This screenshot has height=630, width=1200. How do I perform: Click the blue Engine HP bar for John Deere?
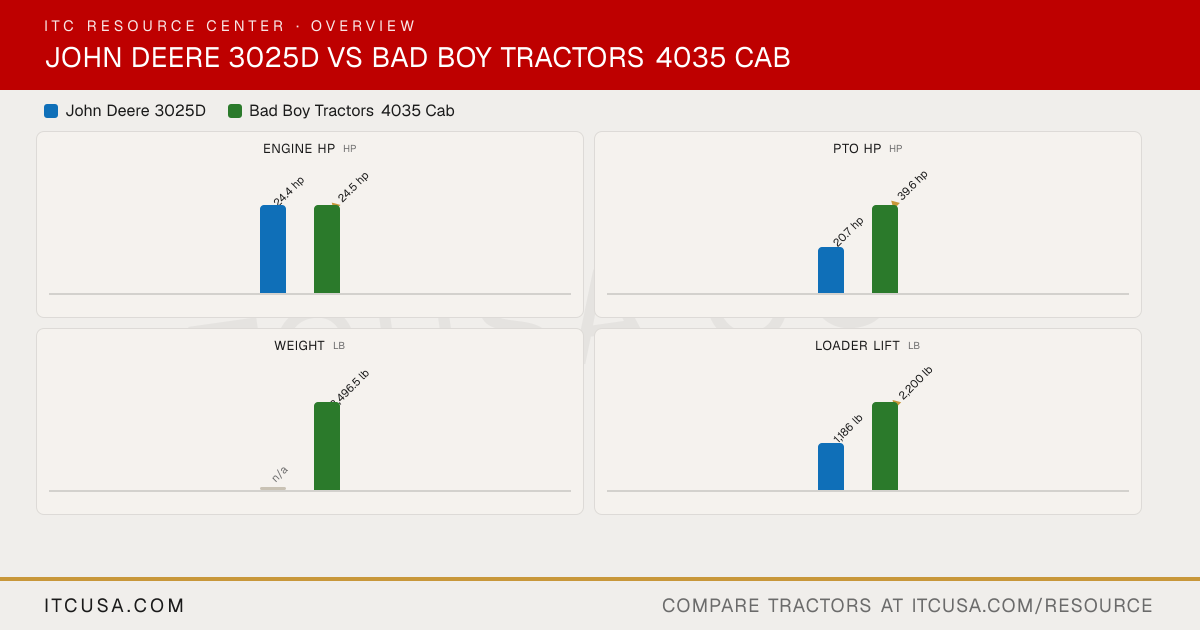tap(273, 249)
